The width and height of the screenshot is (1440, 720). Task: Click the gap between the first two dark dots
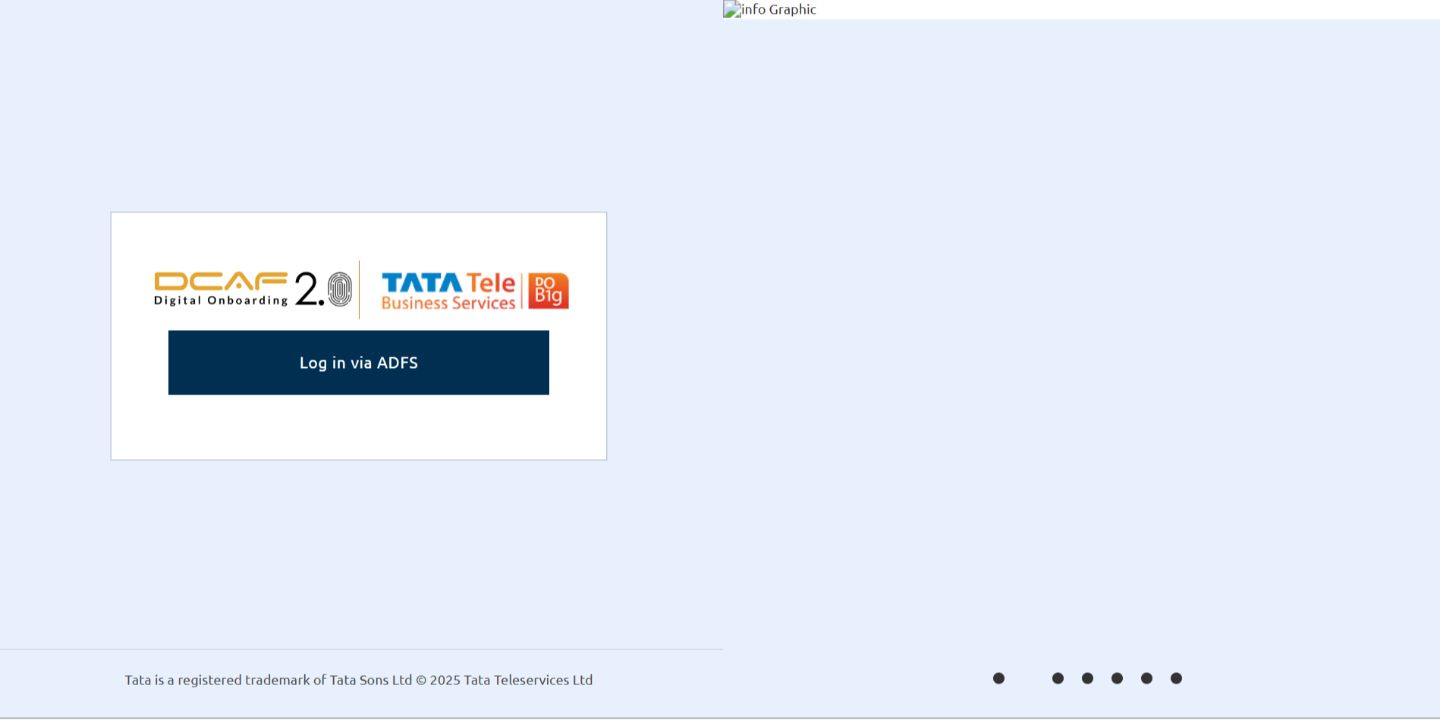click(1028, 678)
